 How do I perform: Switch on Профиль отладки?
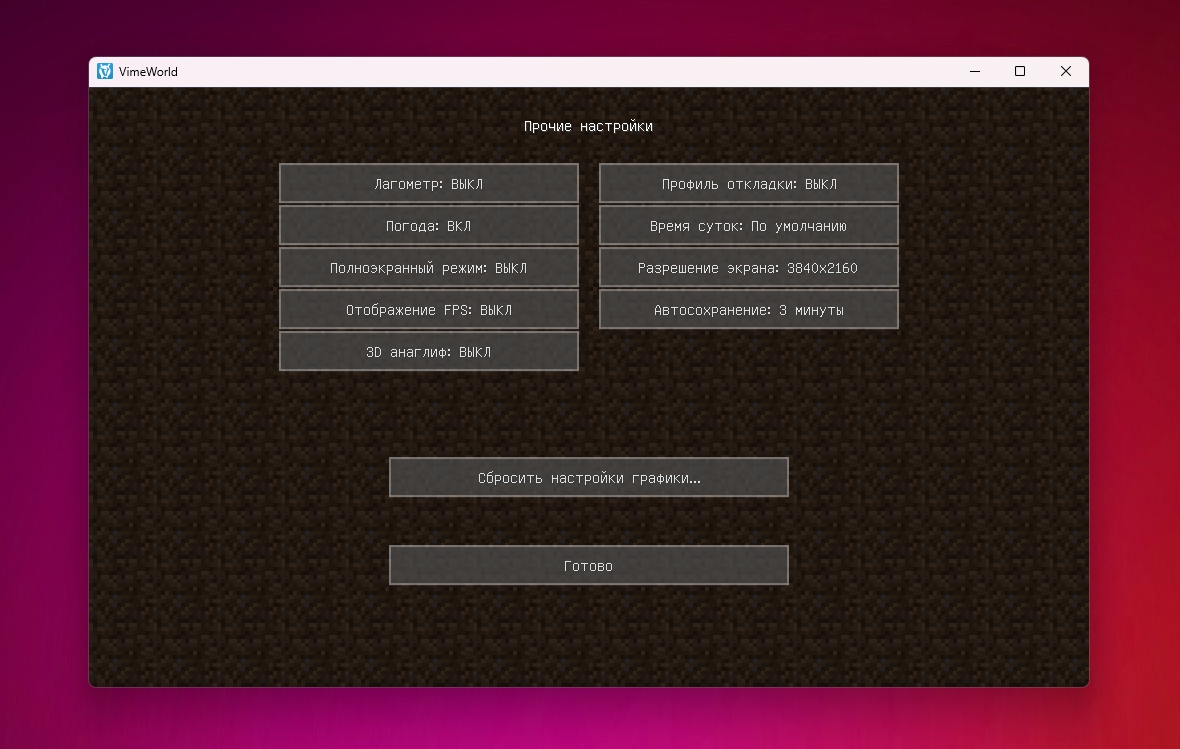click(x=749, y=184)
